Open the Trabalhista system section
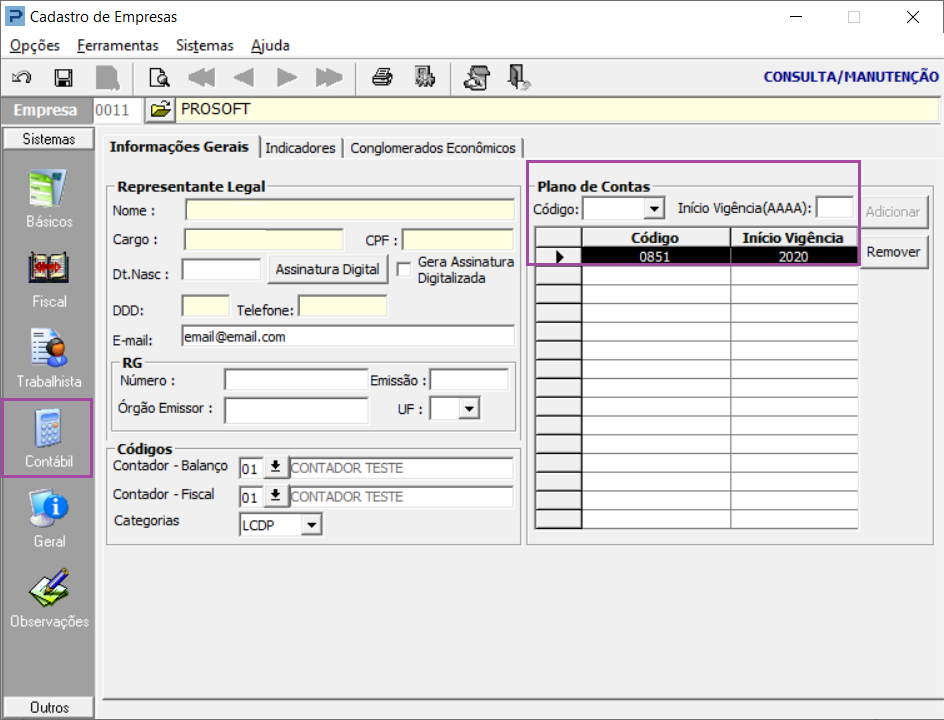Viewport: 944px width, 720px height. point(49,359)
